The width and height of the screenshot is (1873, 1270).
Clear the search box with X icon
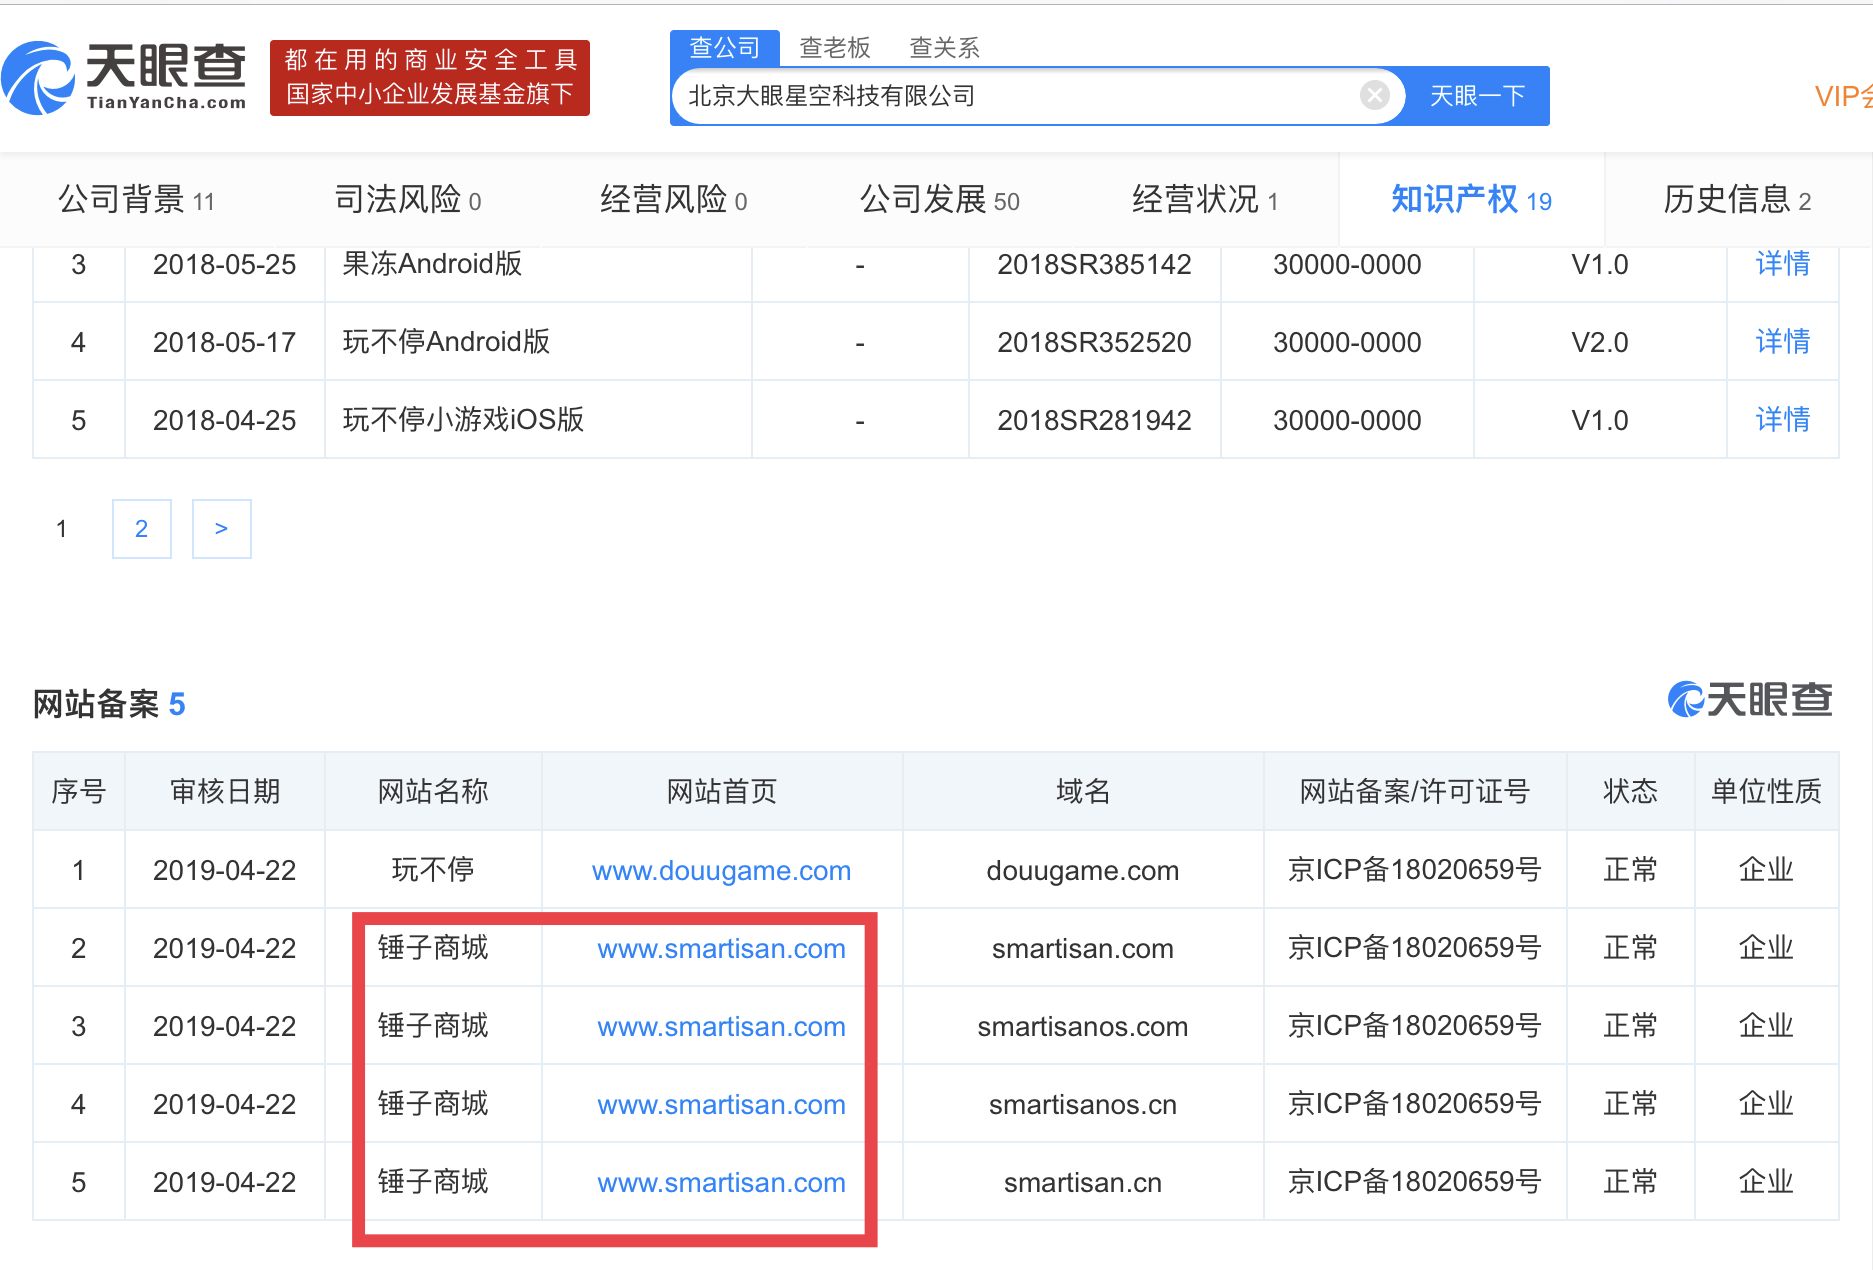(x=1374, y=96)
